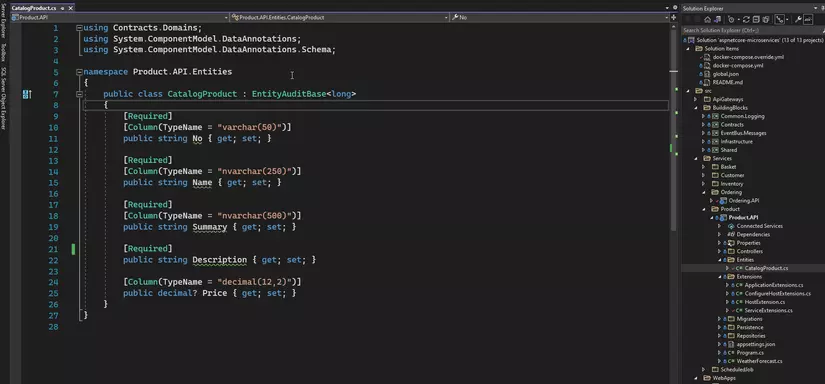
Task: Collapse the namespace block at line 5
Action: click(x=79, y=72)
